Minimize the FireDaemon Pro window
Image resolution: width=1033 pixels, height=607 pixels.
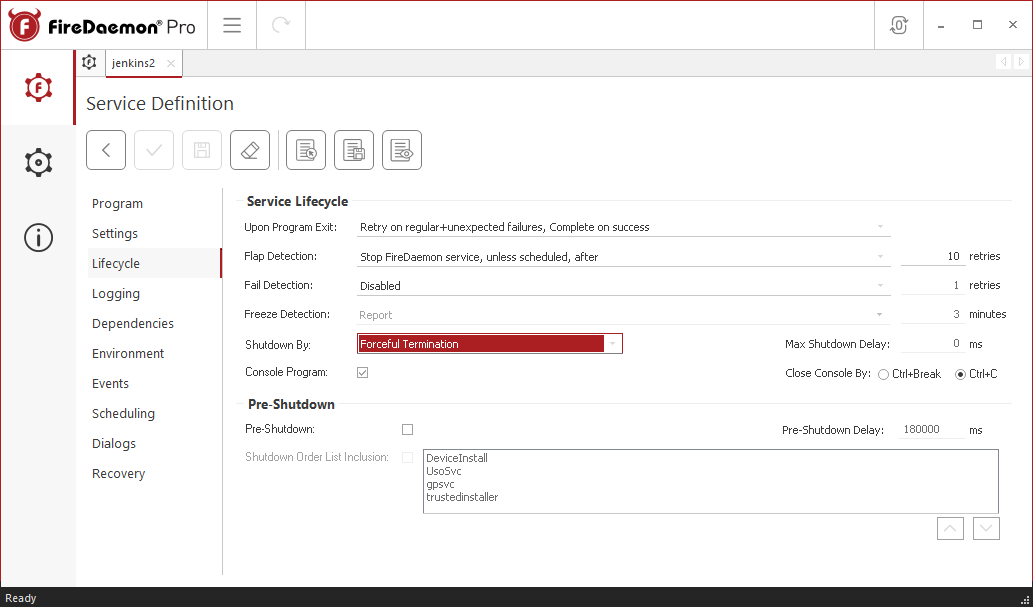(x=941, y=25)
